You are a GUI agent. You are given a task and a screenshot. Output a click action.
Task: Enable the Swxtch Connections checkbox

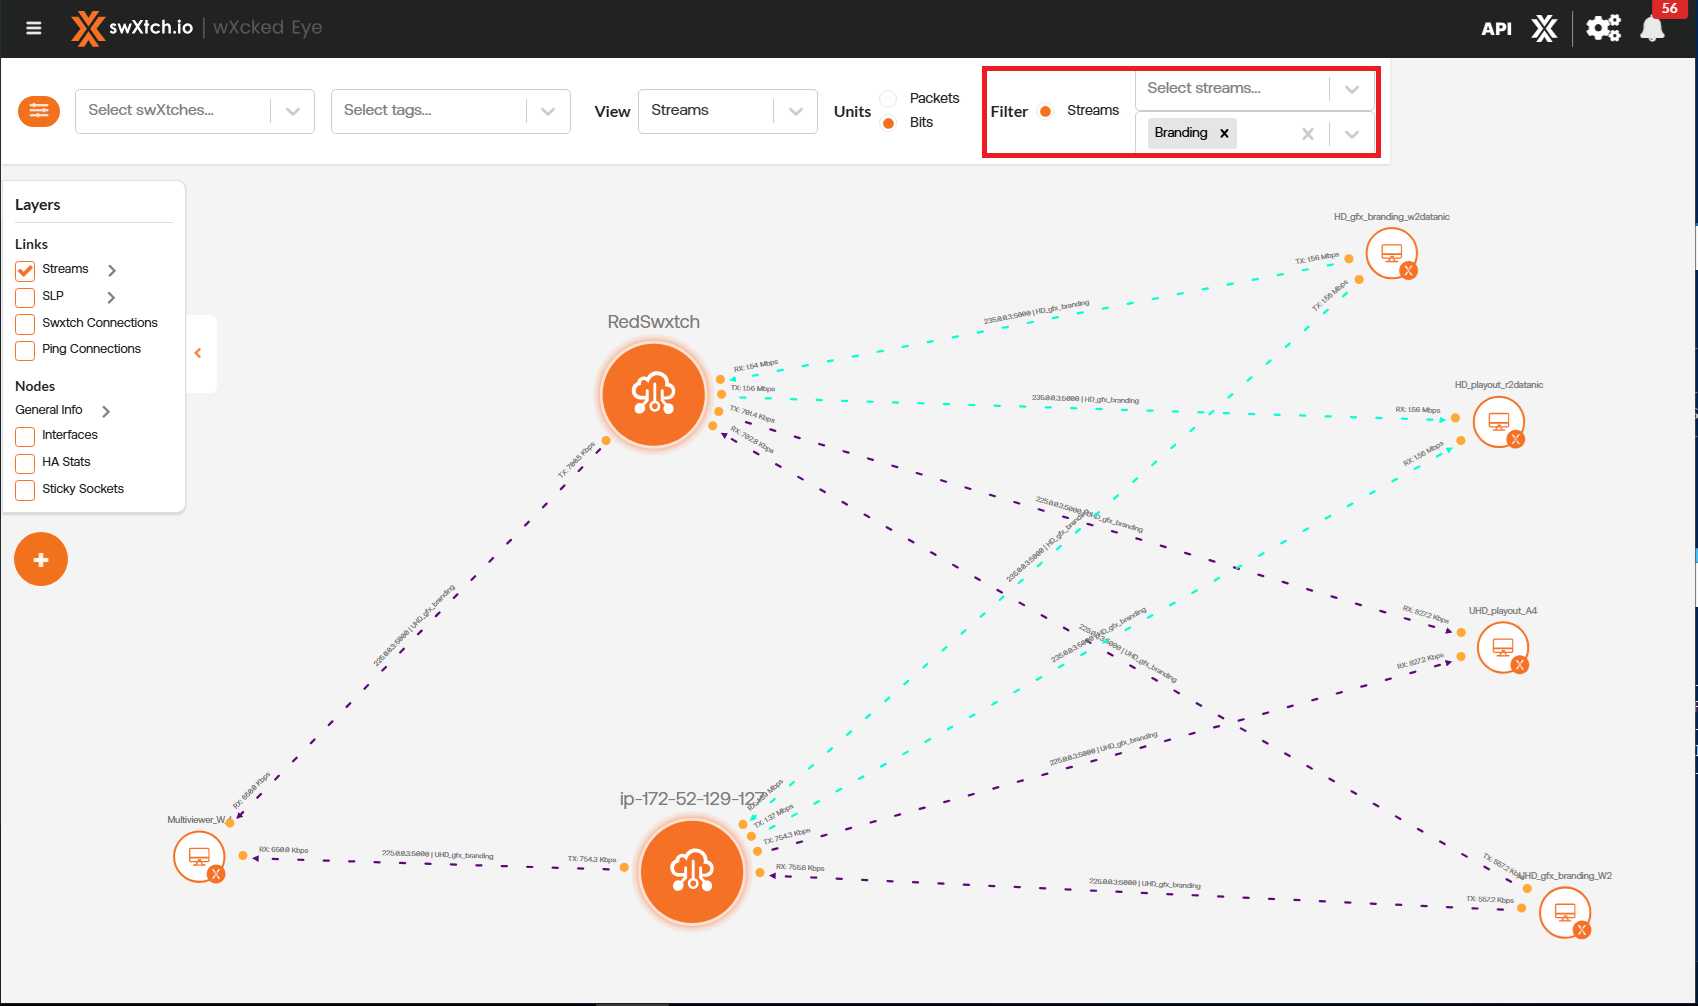click(x=25, y=324)
